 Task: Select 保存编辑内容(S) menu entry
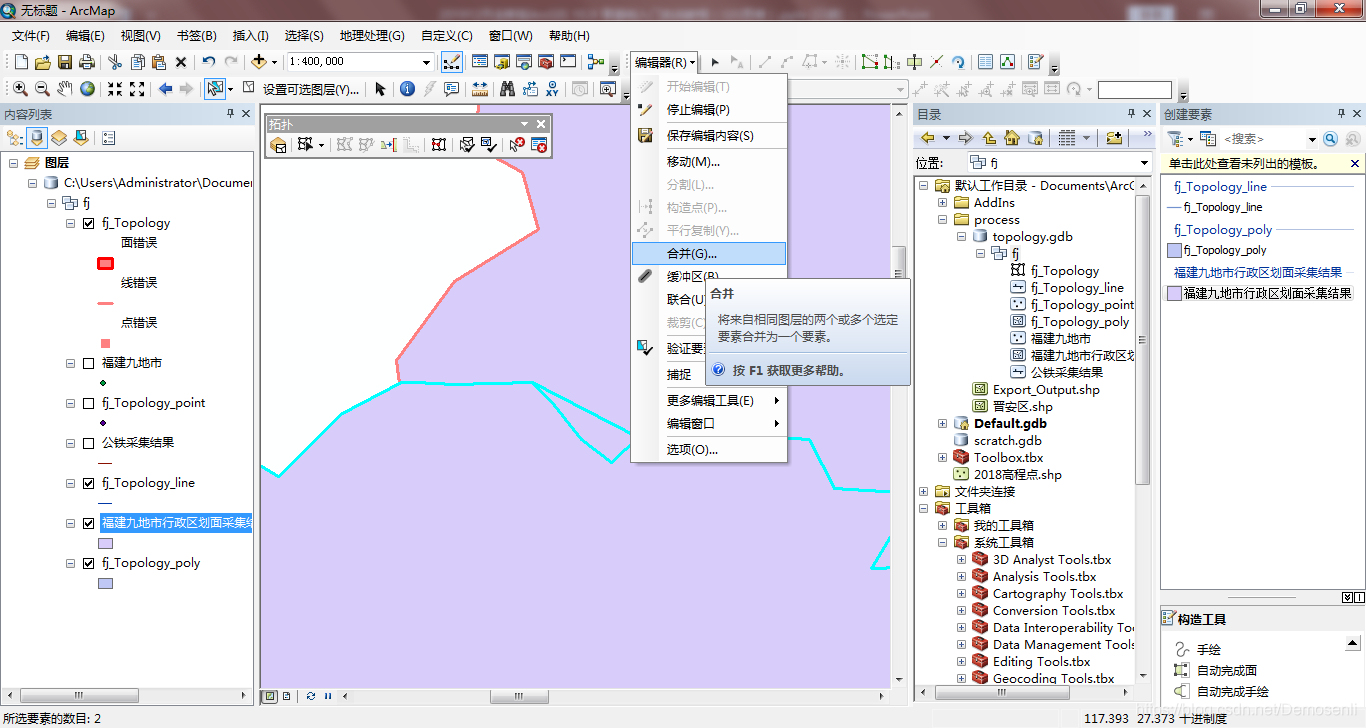(710, 136)
